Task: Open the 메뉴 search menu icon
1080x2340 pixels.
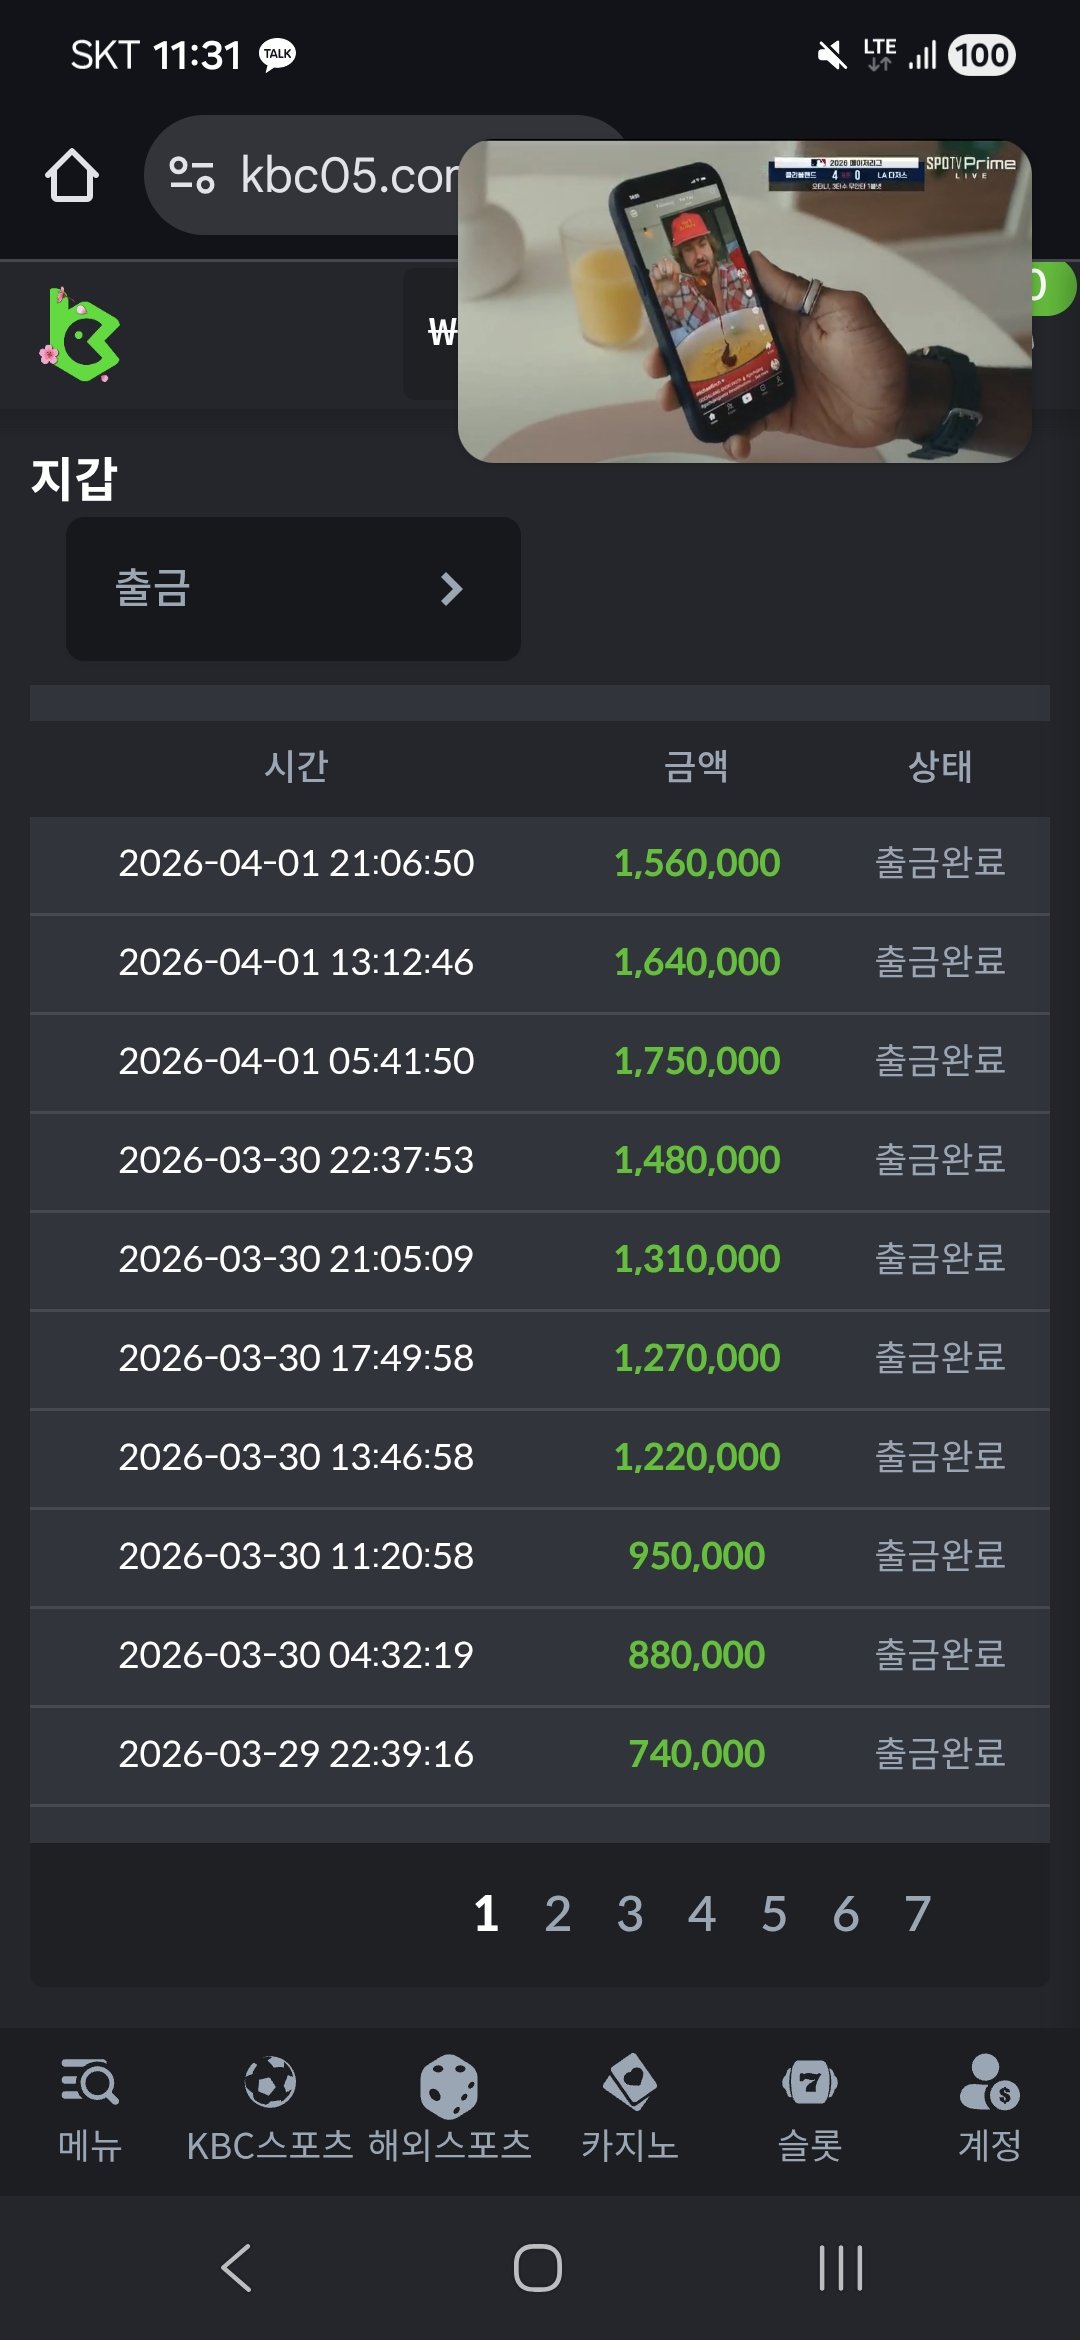Action: pyautogui.click(x=89, y=2083)
